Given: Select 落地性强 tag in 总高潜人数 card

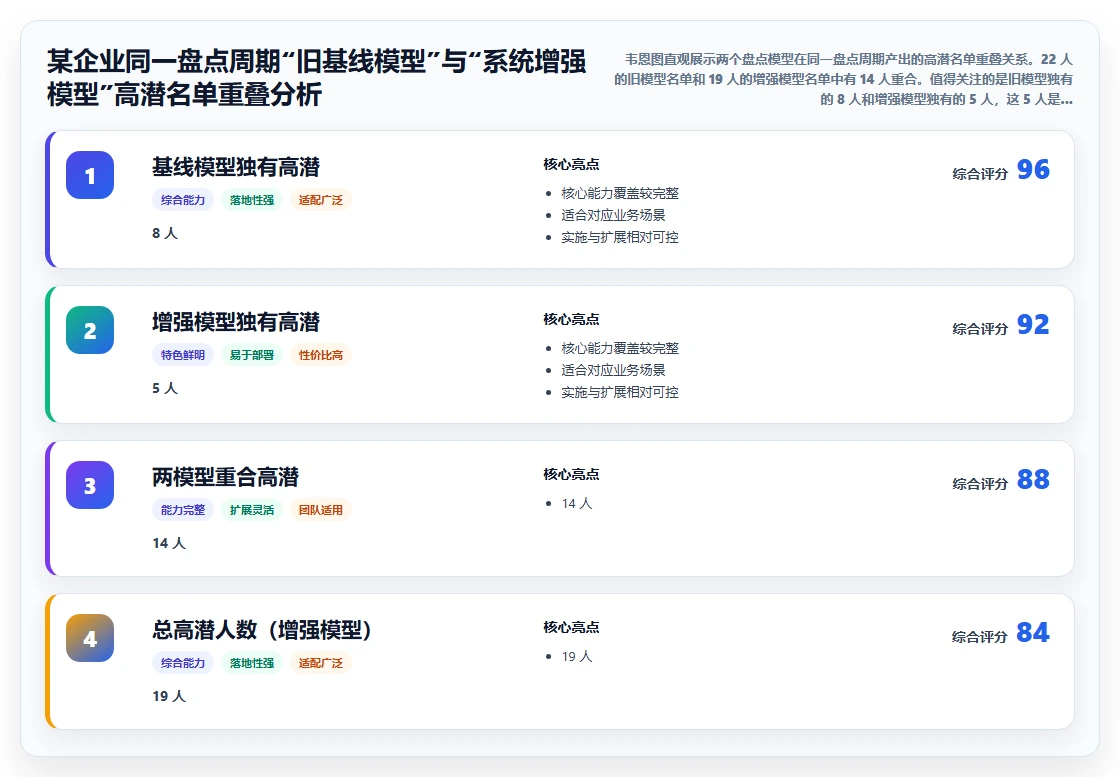Looking at the screenshot, I should click(251, 663).
